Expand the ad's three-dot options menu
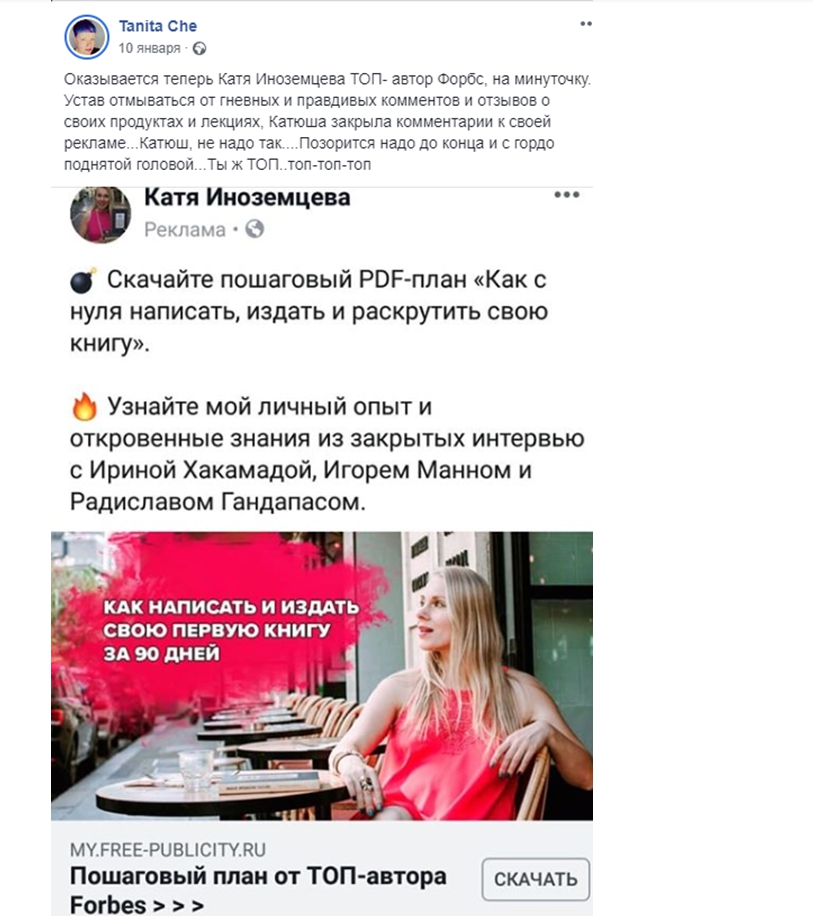 point(567,195)
